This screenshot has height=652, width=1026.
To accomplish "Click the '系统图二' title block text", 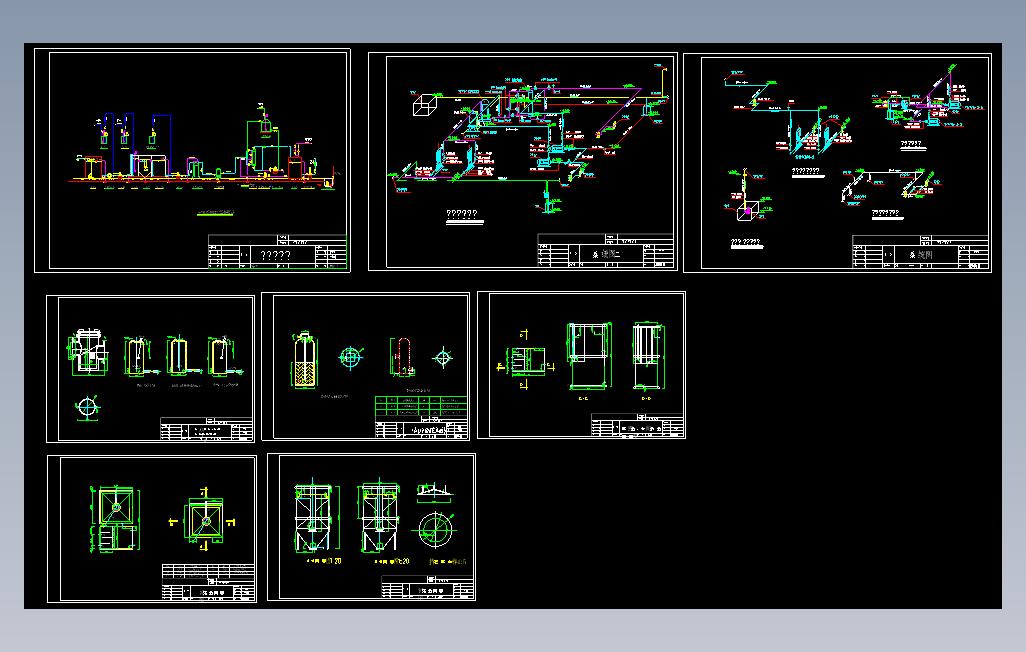I will pos(606,255).
